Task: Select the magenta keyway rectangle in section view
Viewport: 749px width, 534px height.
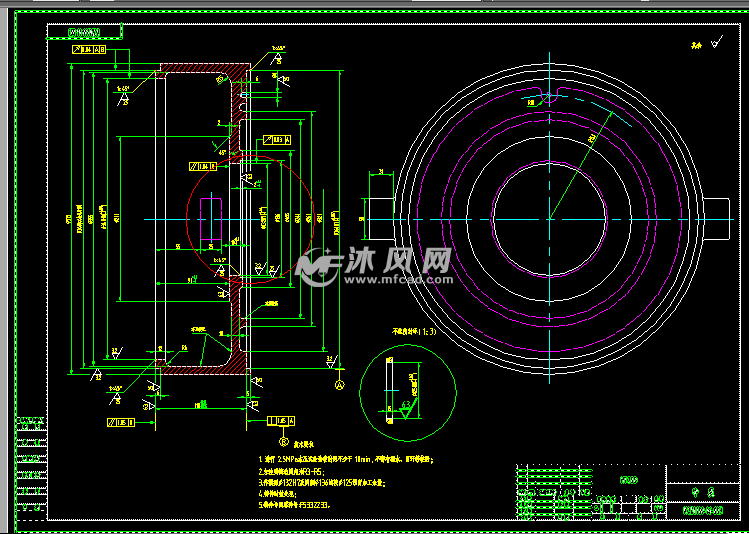Action: point(211,218)
